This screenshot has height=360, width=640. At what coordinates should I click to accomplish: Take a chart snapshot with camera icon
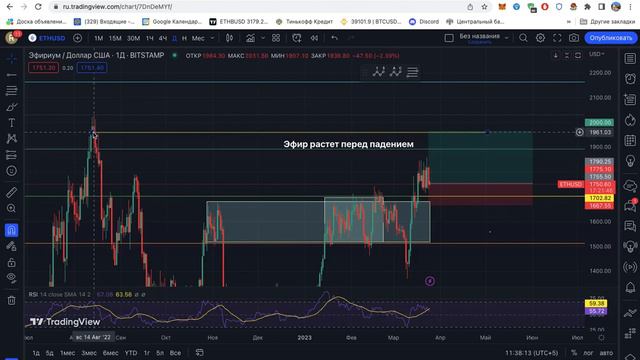coord(573,38)
